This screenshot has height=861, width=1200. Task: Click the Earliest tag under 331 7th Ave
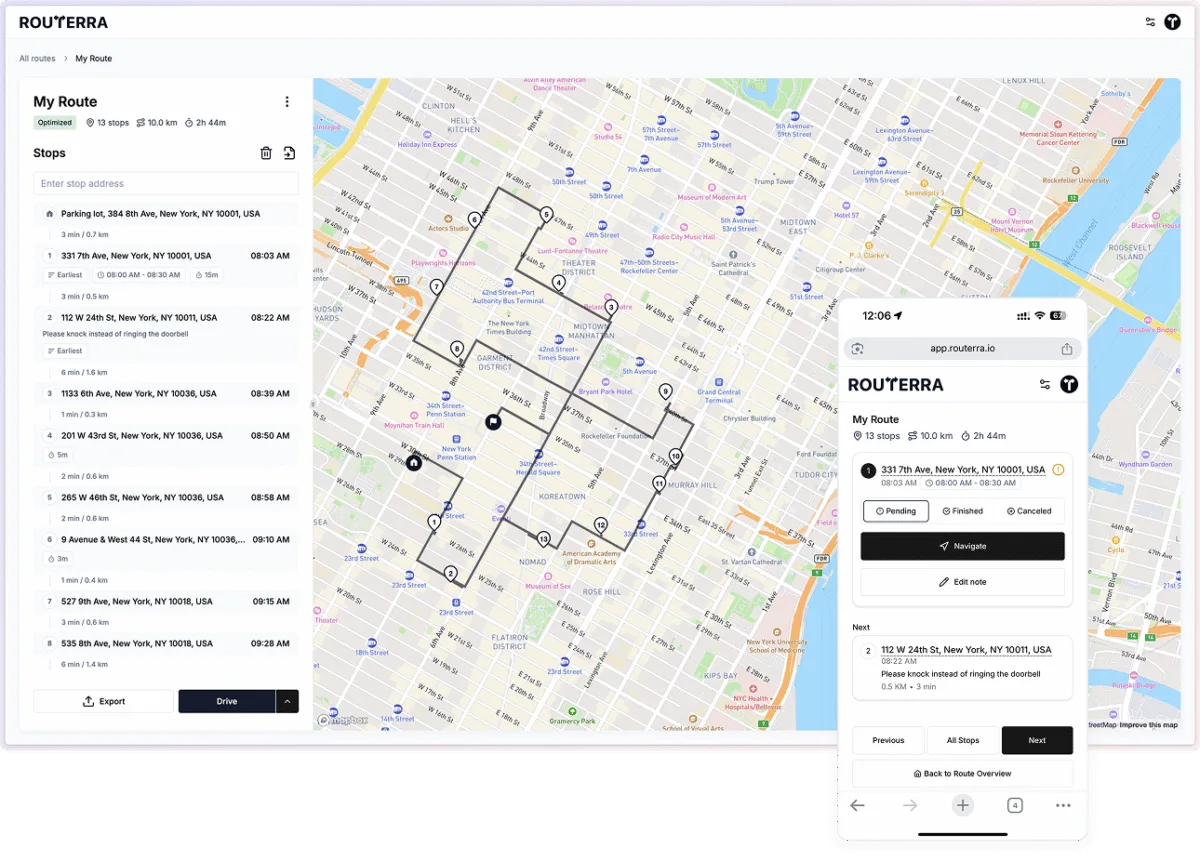tap(65, 275)
